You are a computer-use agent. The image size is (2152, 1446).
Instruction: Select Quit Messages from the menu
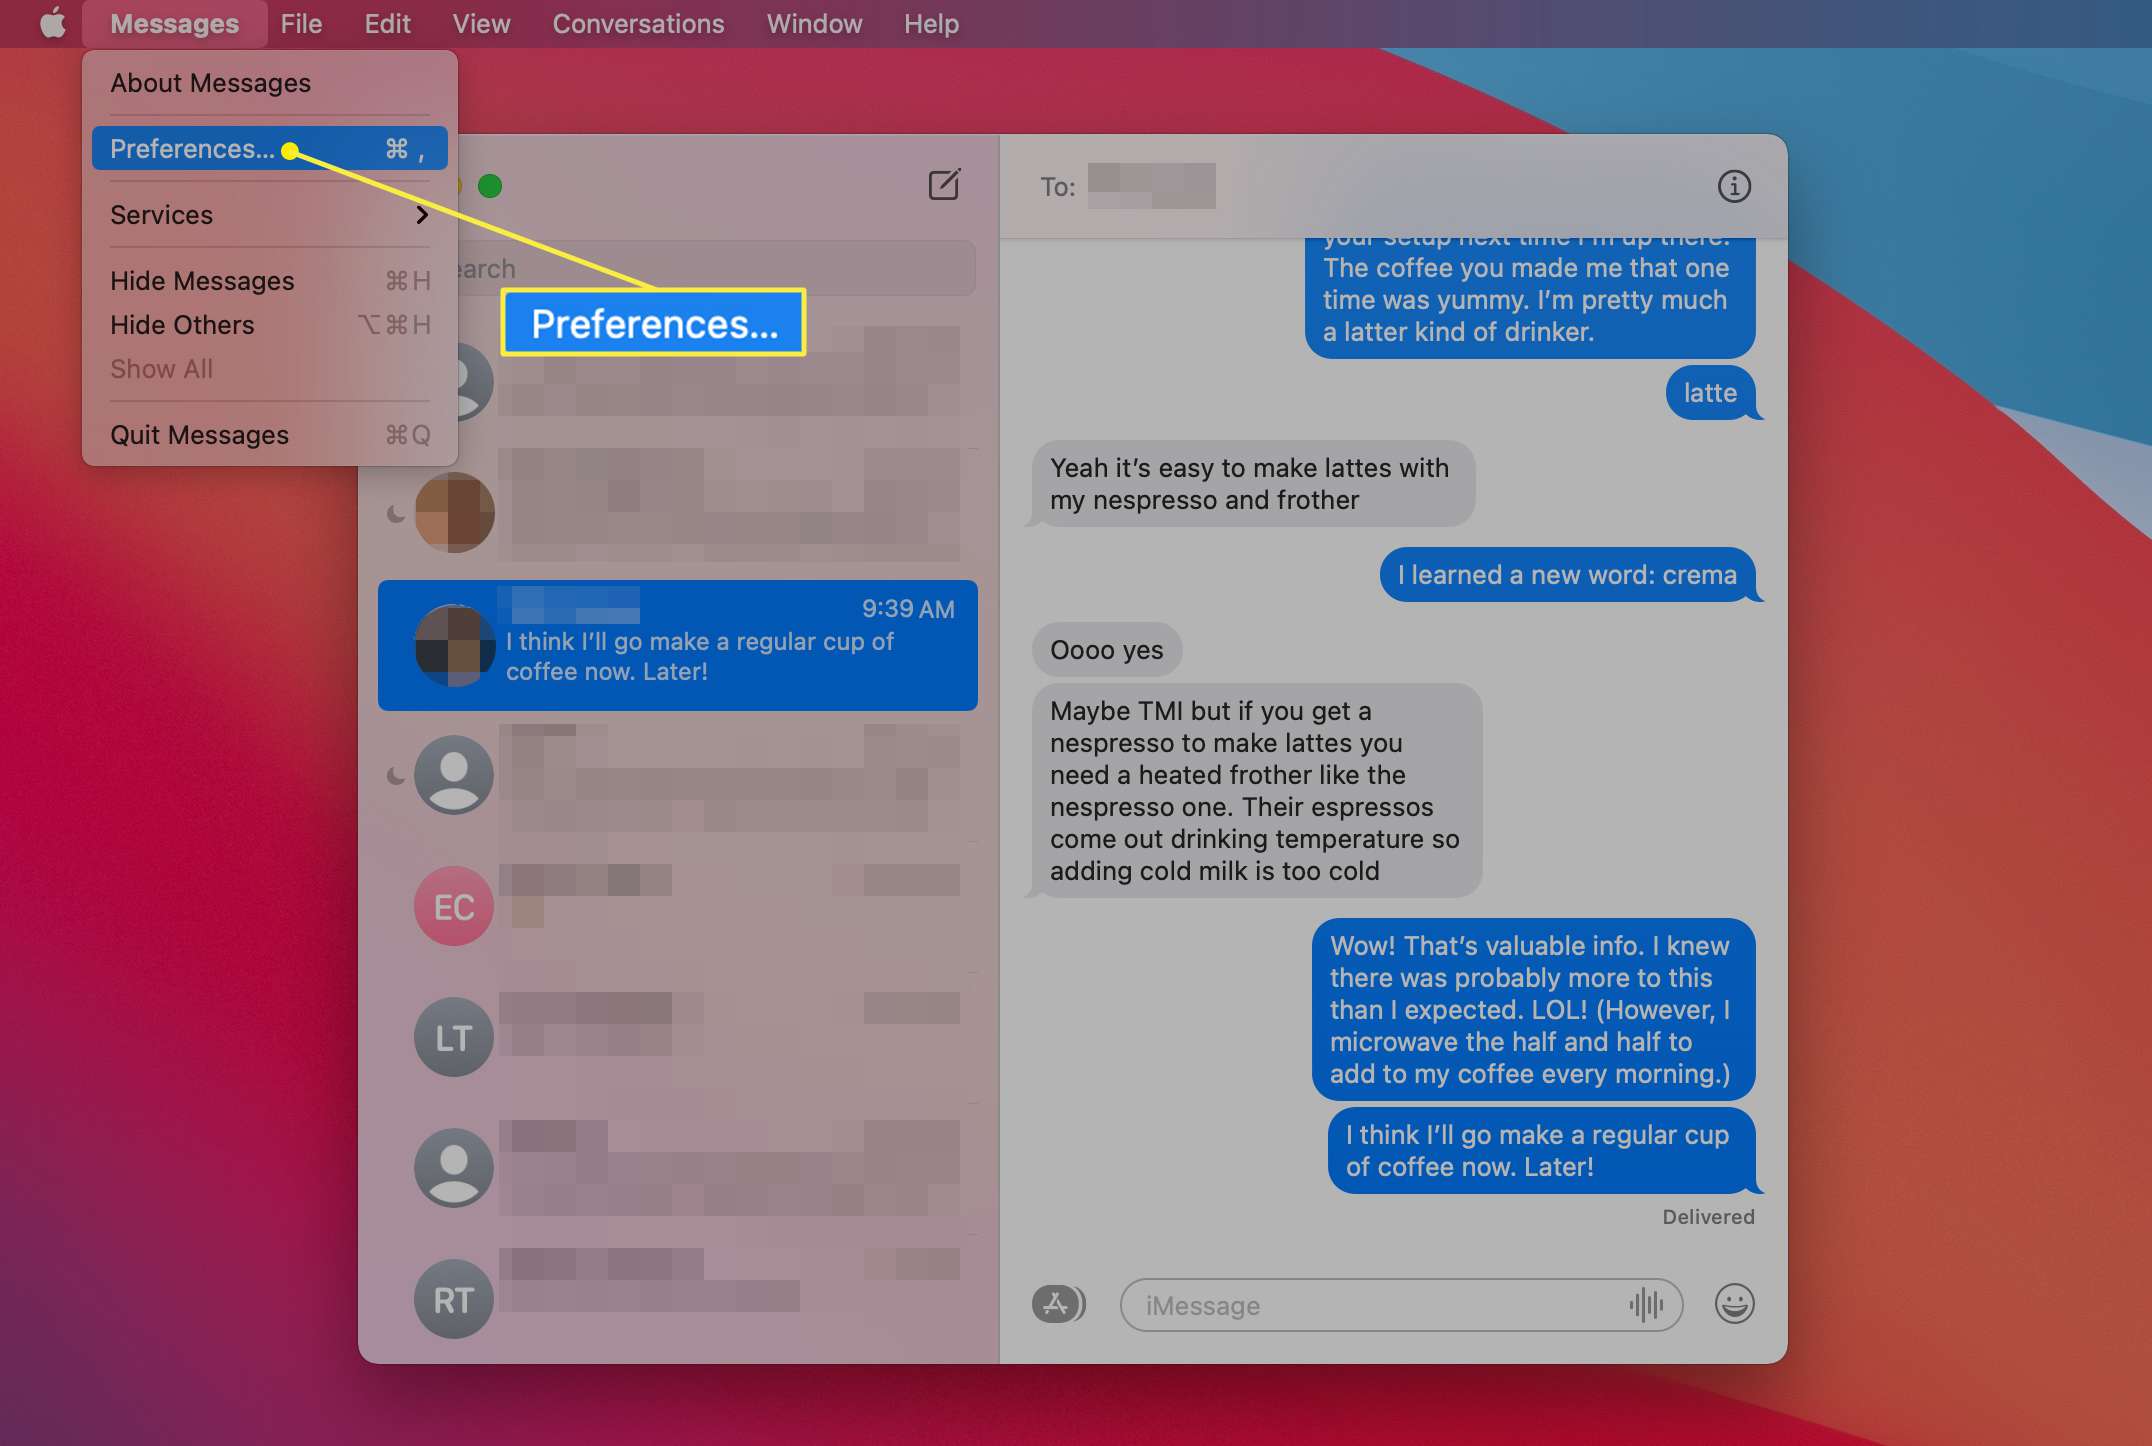click(x=198, y=433)
